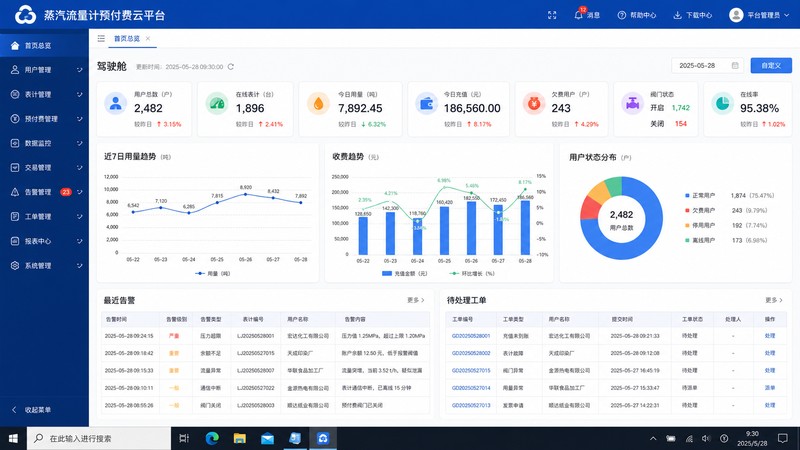
Task: Click the 在线率 pie icon
Action: [x=722, y=104]
